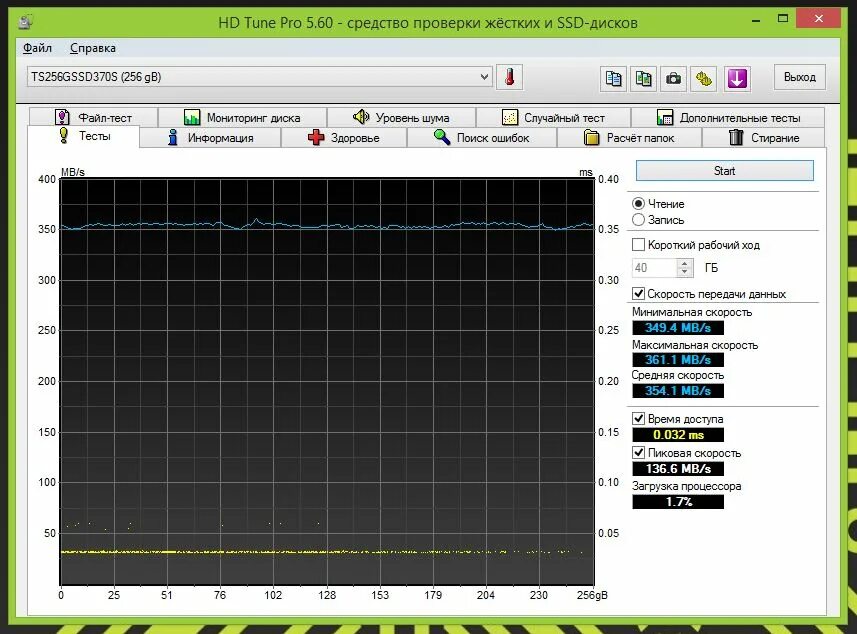Open the Справка menu
This screenshot has width=857, height=634.
[x=92, y=48]
